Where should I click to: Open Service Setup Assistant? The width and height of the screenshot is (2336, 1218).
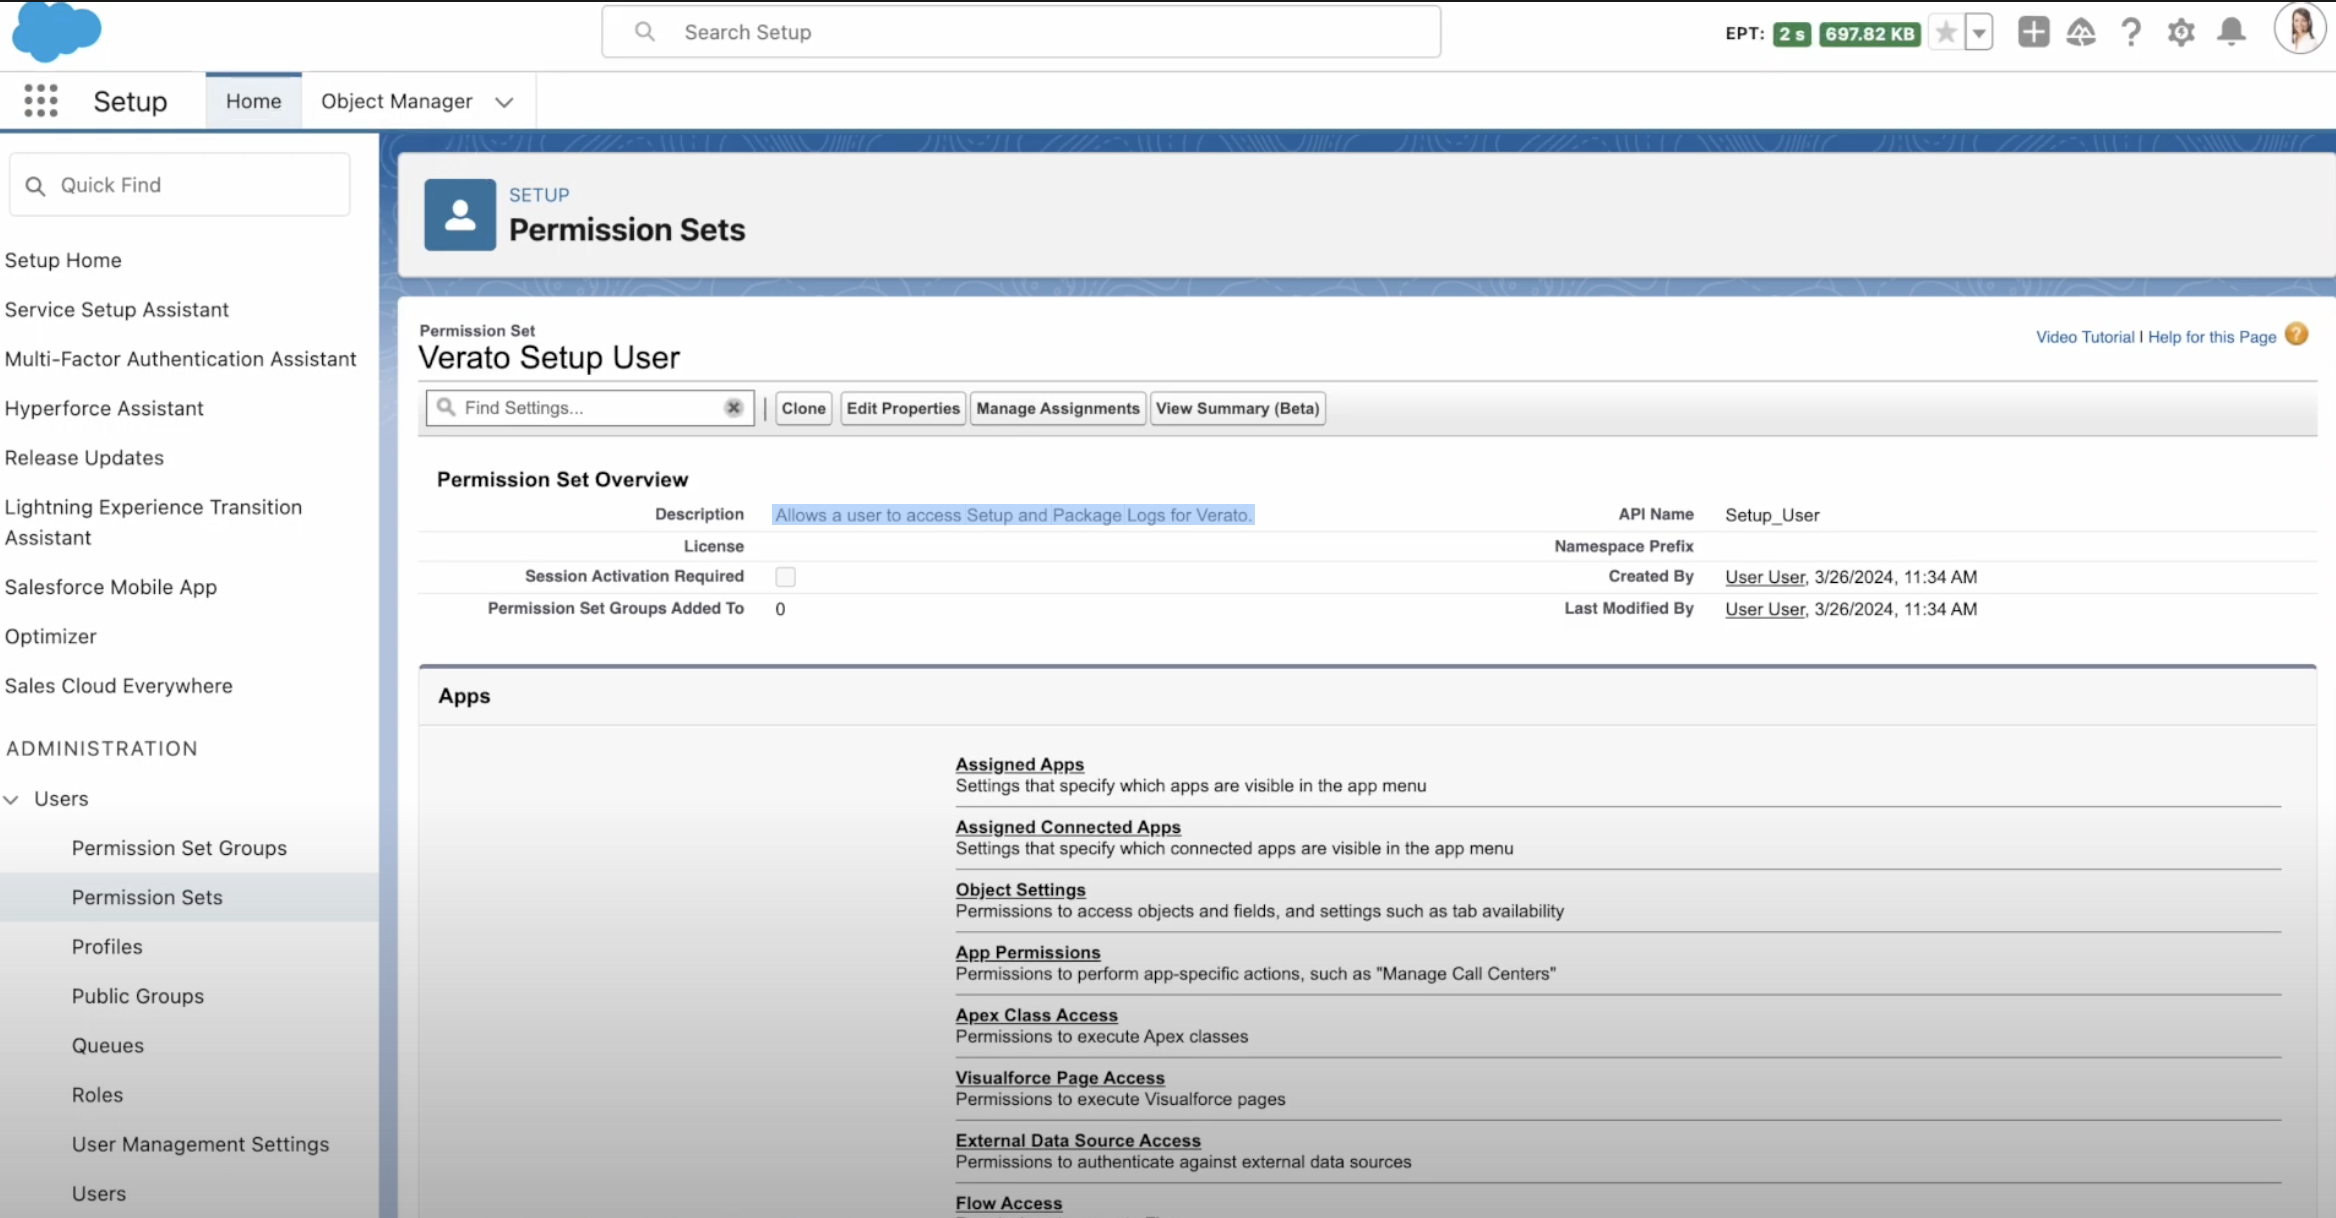[117, 310]
